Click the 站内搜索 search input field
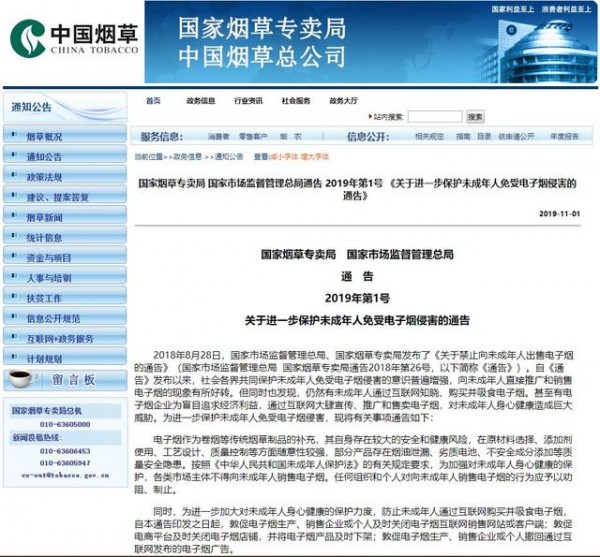Viewport: 600px width, 557px height. point(435,117)
